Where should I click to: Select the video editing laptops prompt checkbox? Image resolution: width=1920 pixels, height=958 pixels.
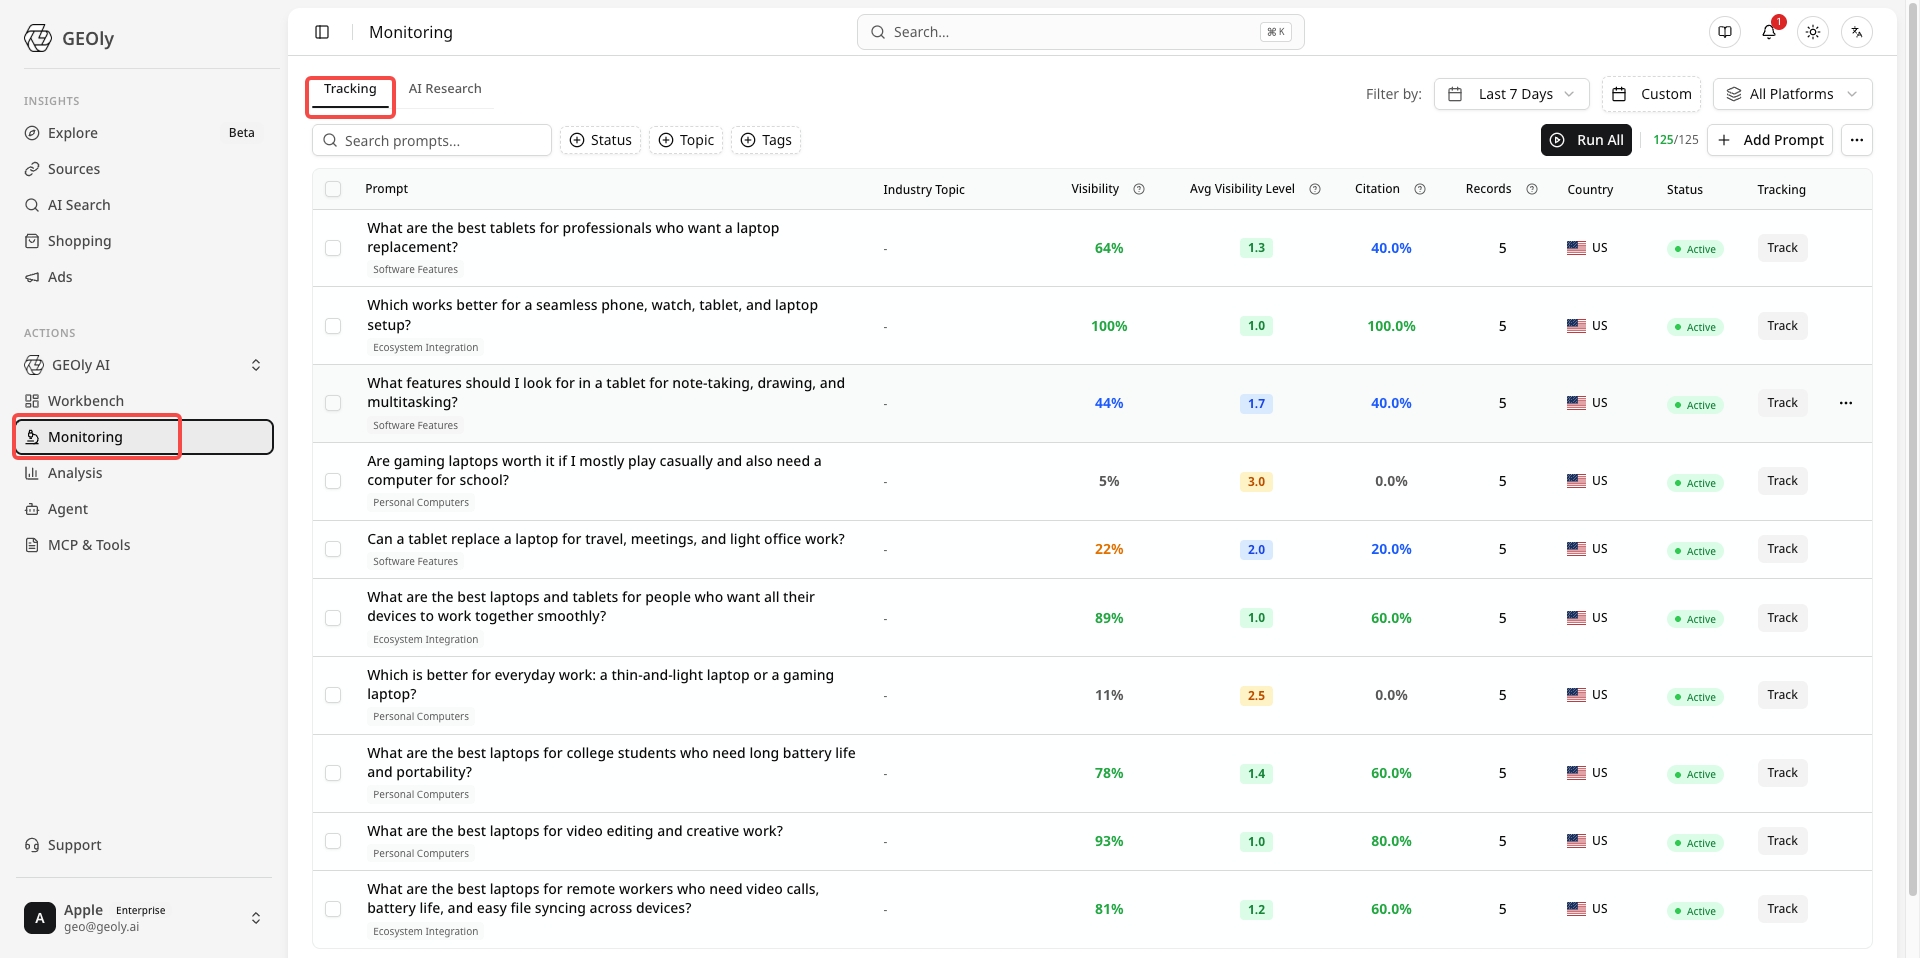click(x=333, y=841)
